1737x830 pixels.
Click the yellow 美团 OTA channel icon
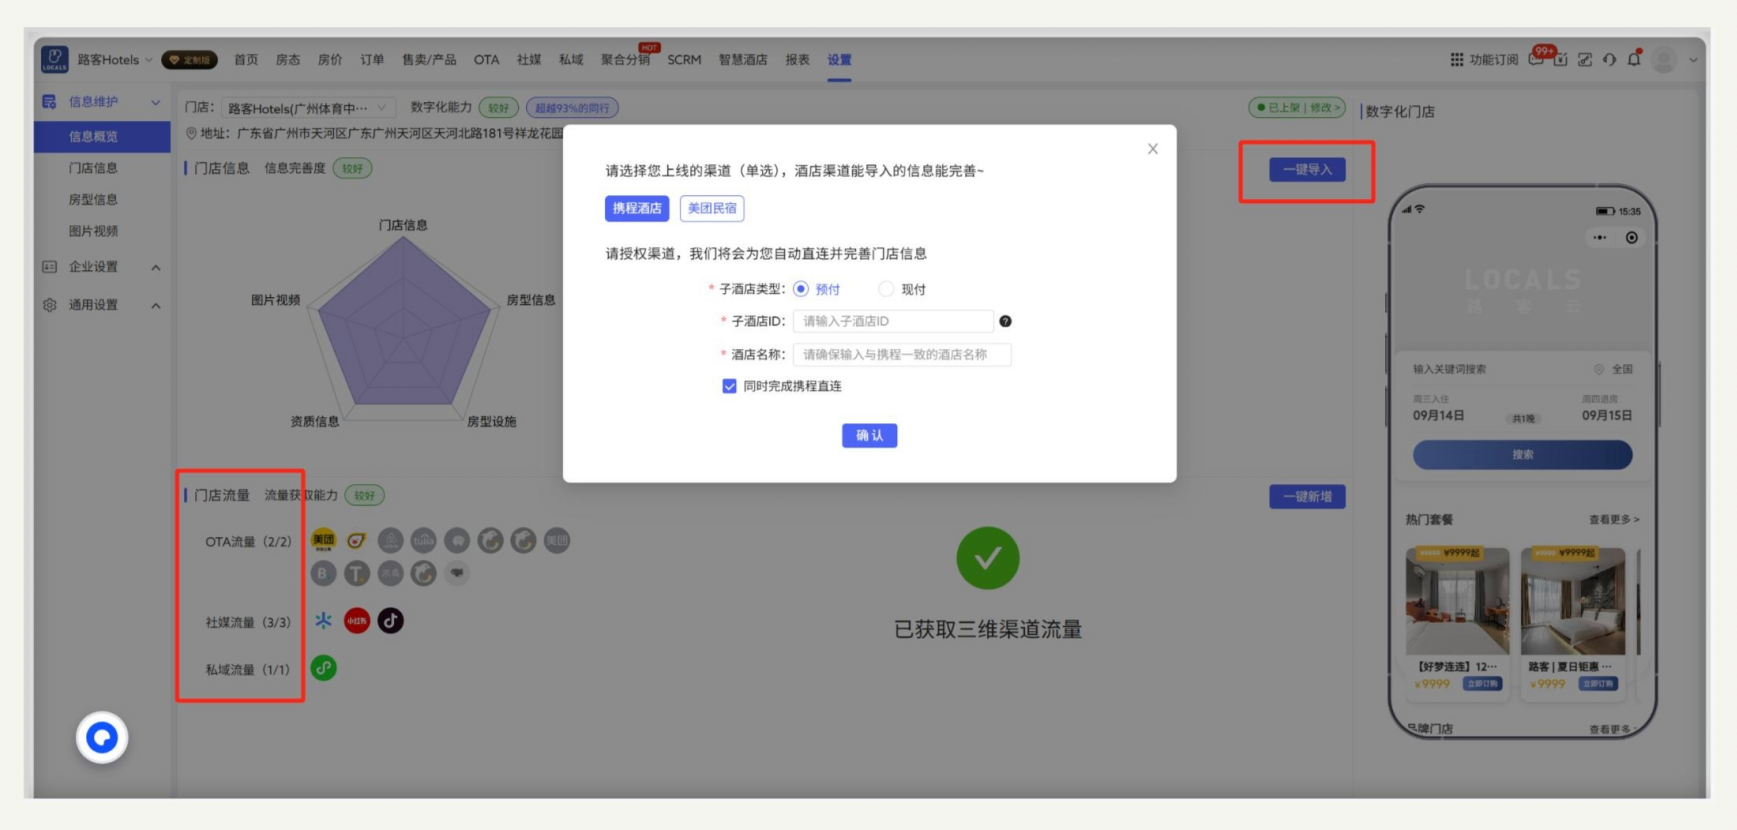tap(323, 541)
